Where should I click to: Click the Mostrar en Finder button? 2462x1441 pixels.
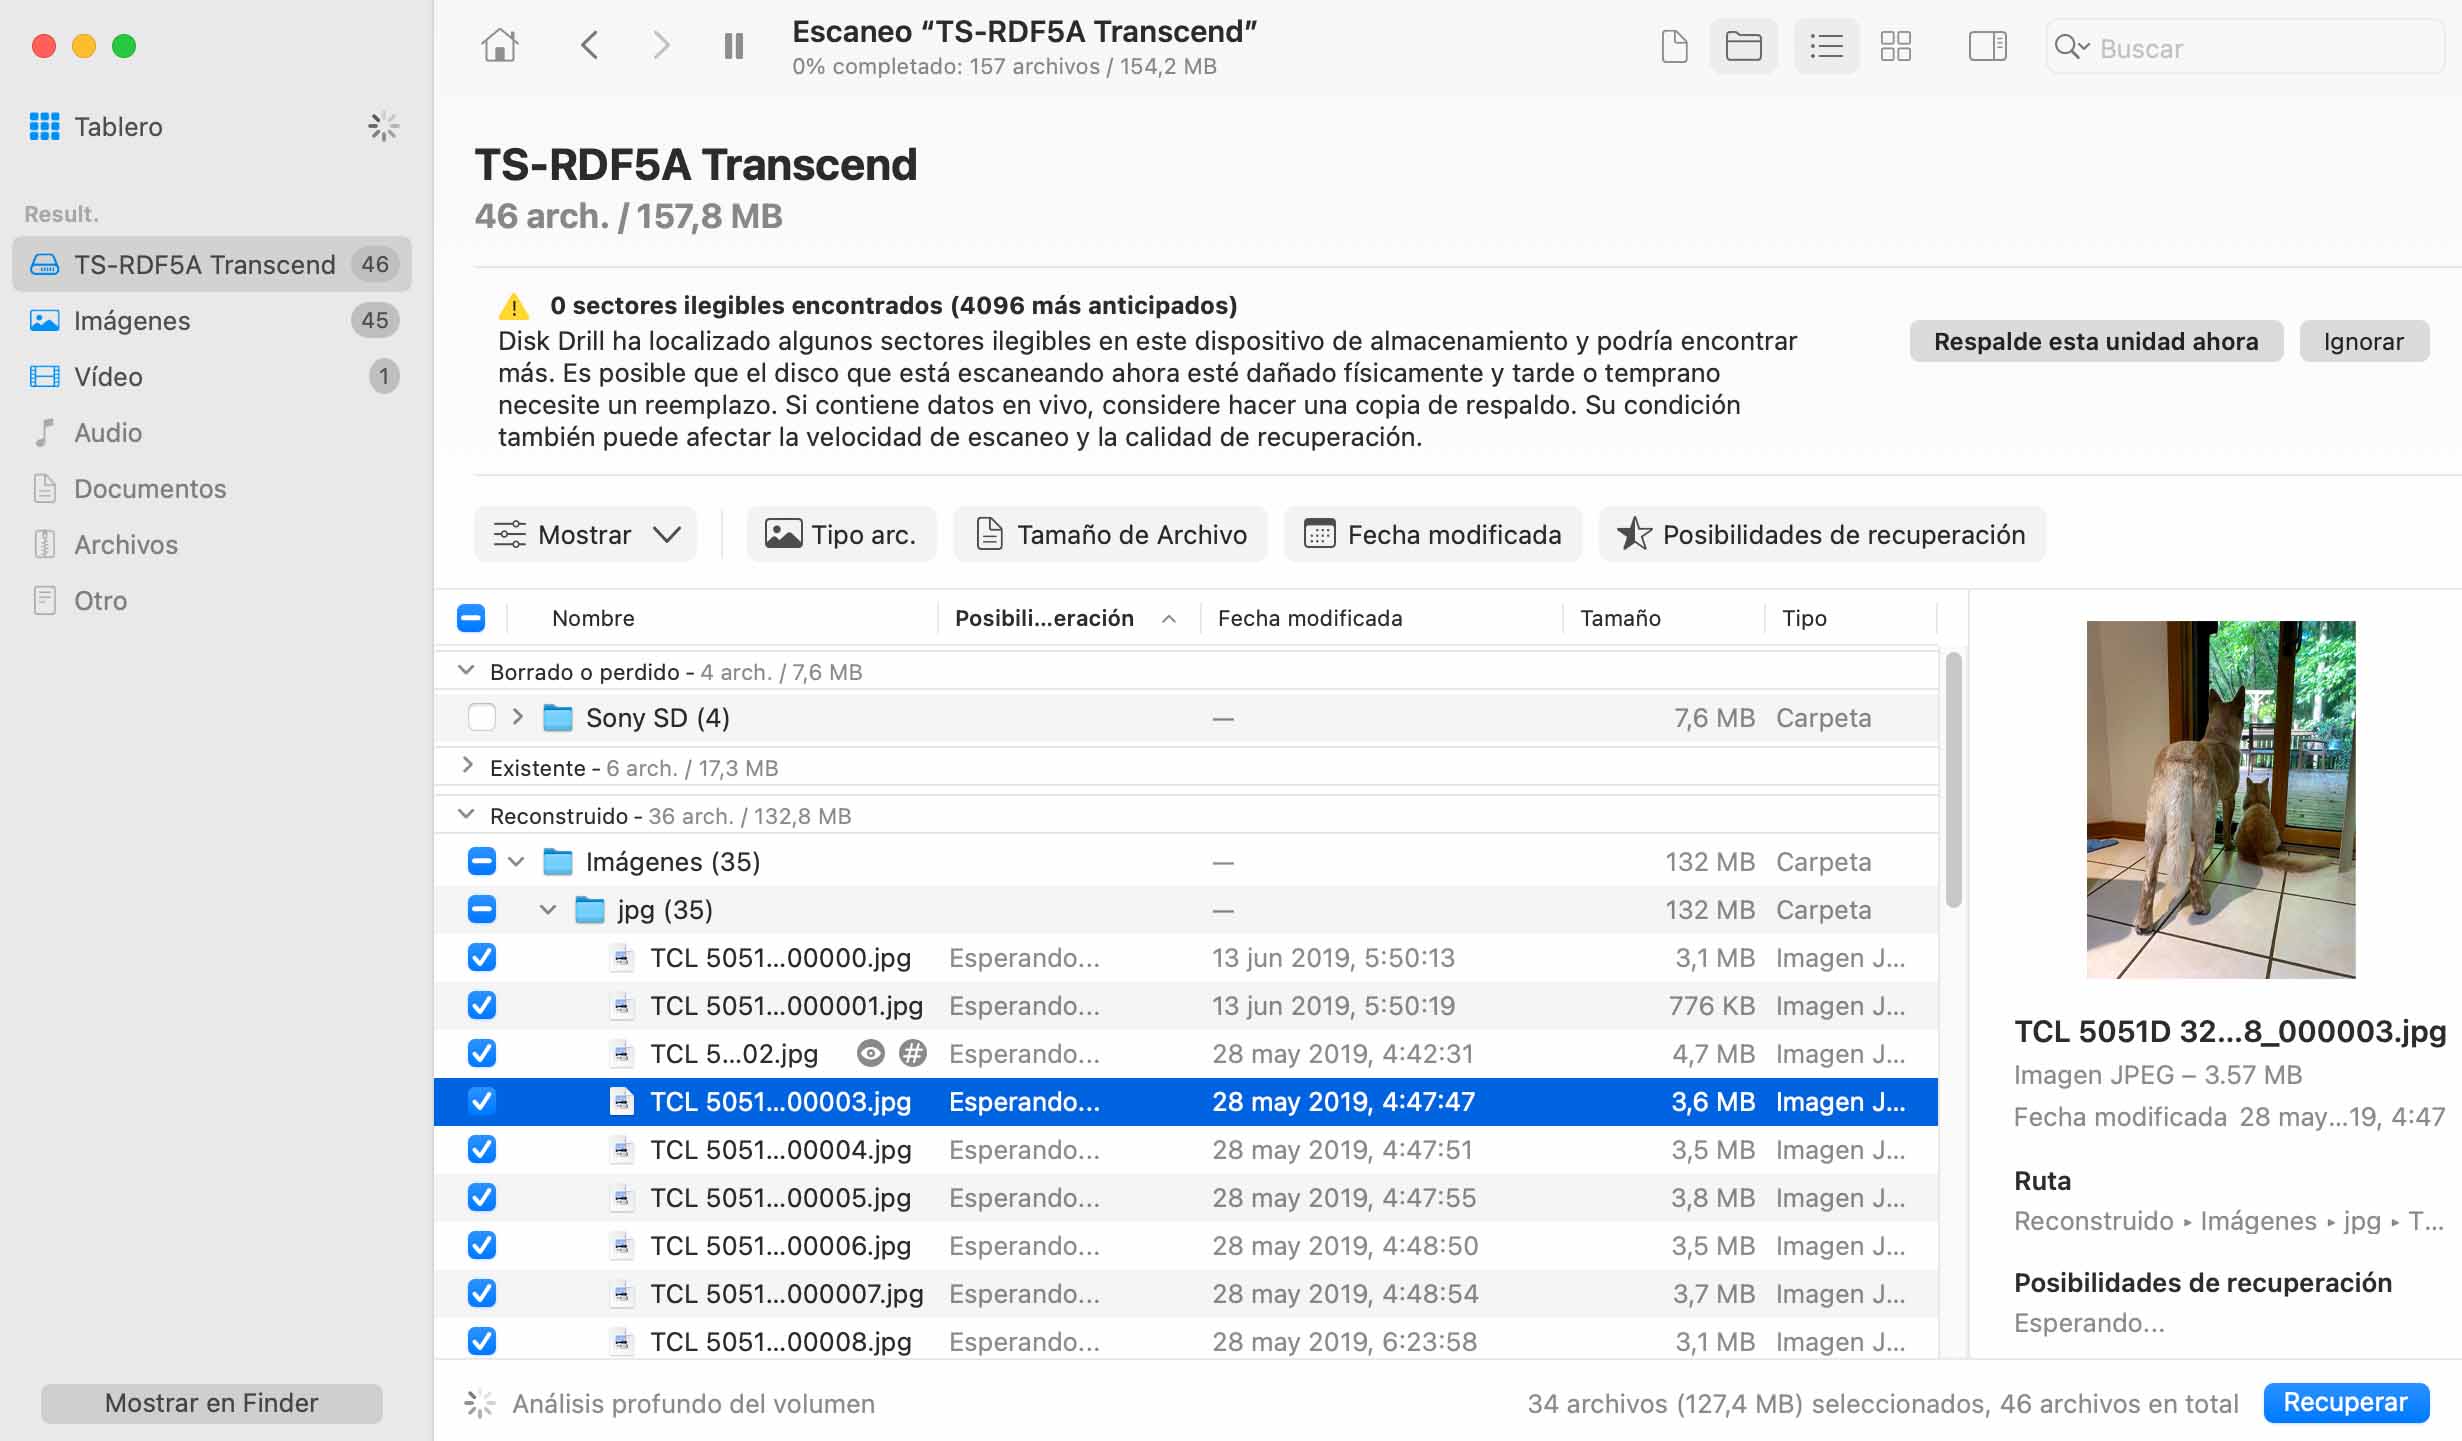coord(212,1402)
